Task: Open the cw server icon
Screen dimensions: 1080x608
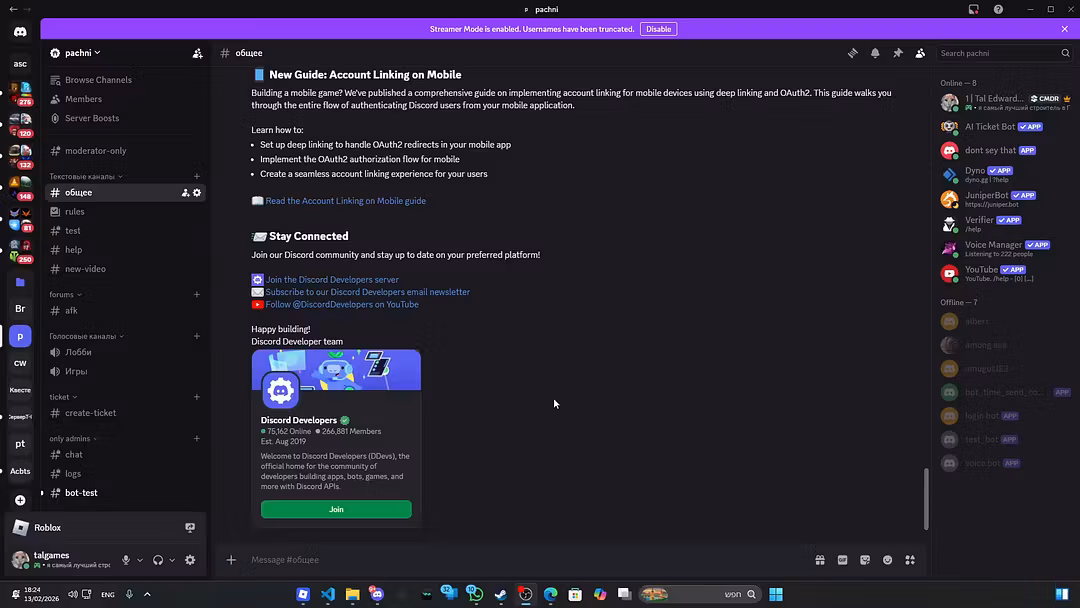Action: click(20, 363)
